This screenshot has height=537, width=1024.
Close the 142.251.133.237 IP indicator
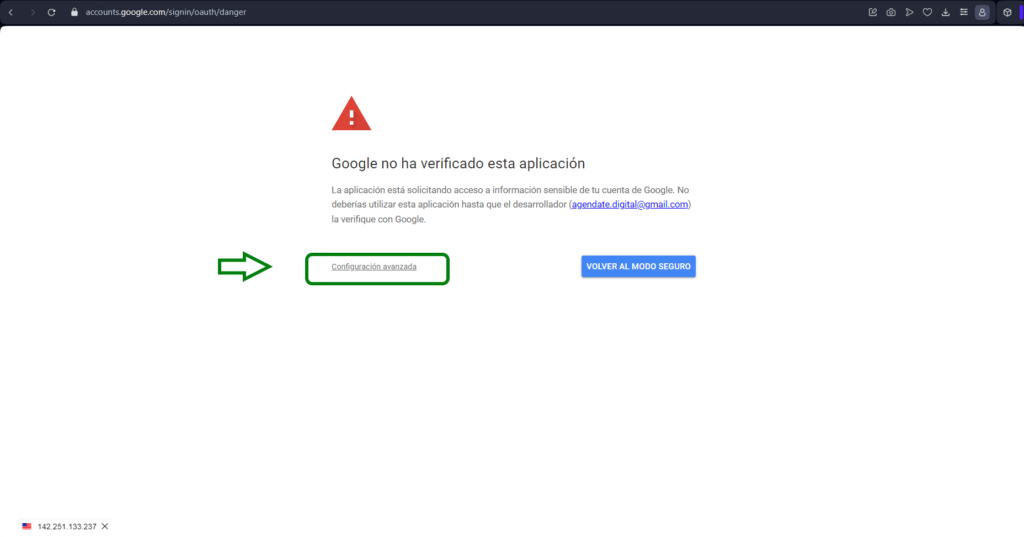[105, 526]
